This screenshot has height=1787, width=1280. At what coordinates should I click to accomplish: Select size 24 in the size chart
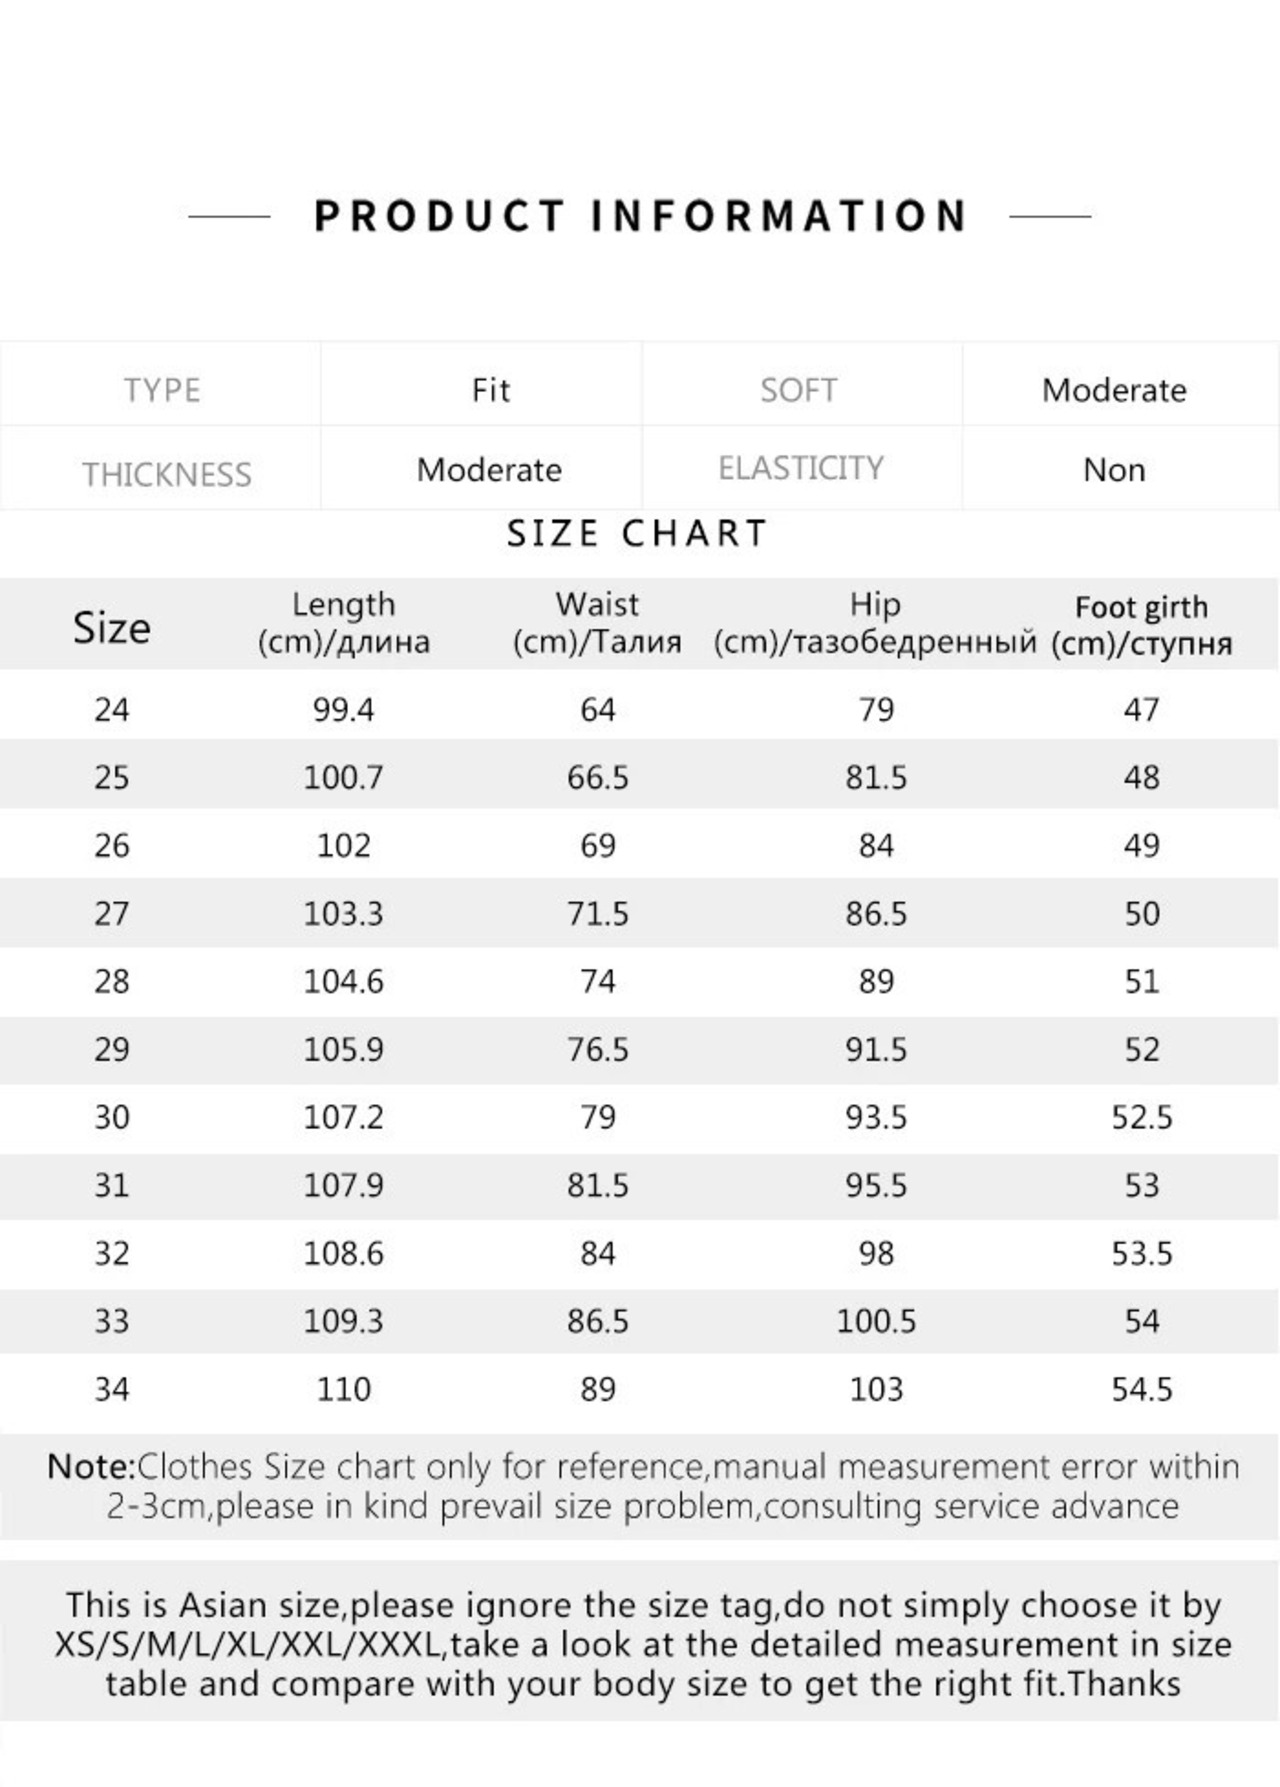(x=111, y=710)
